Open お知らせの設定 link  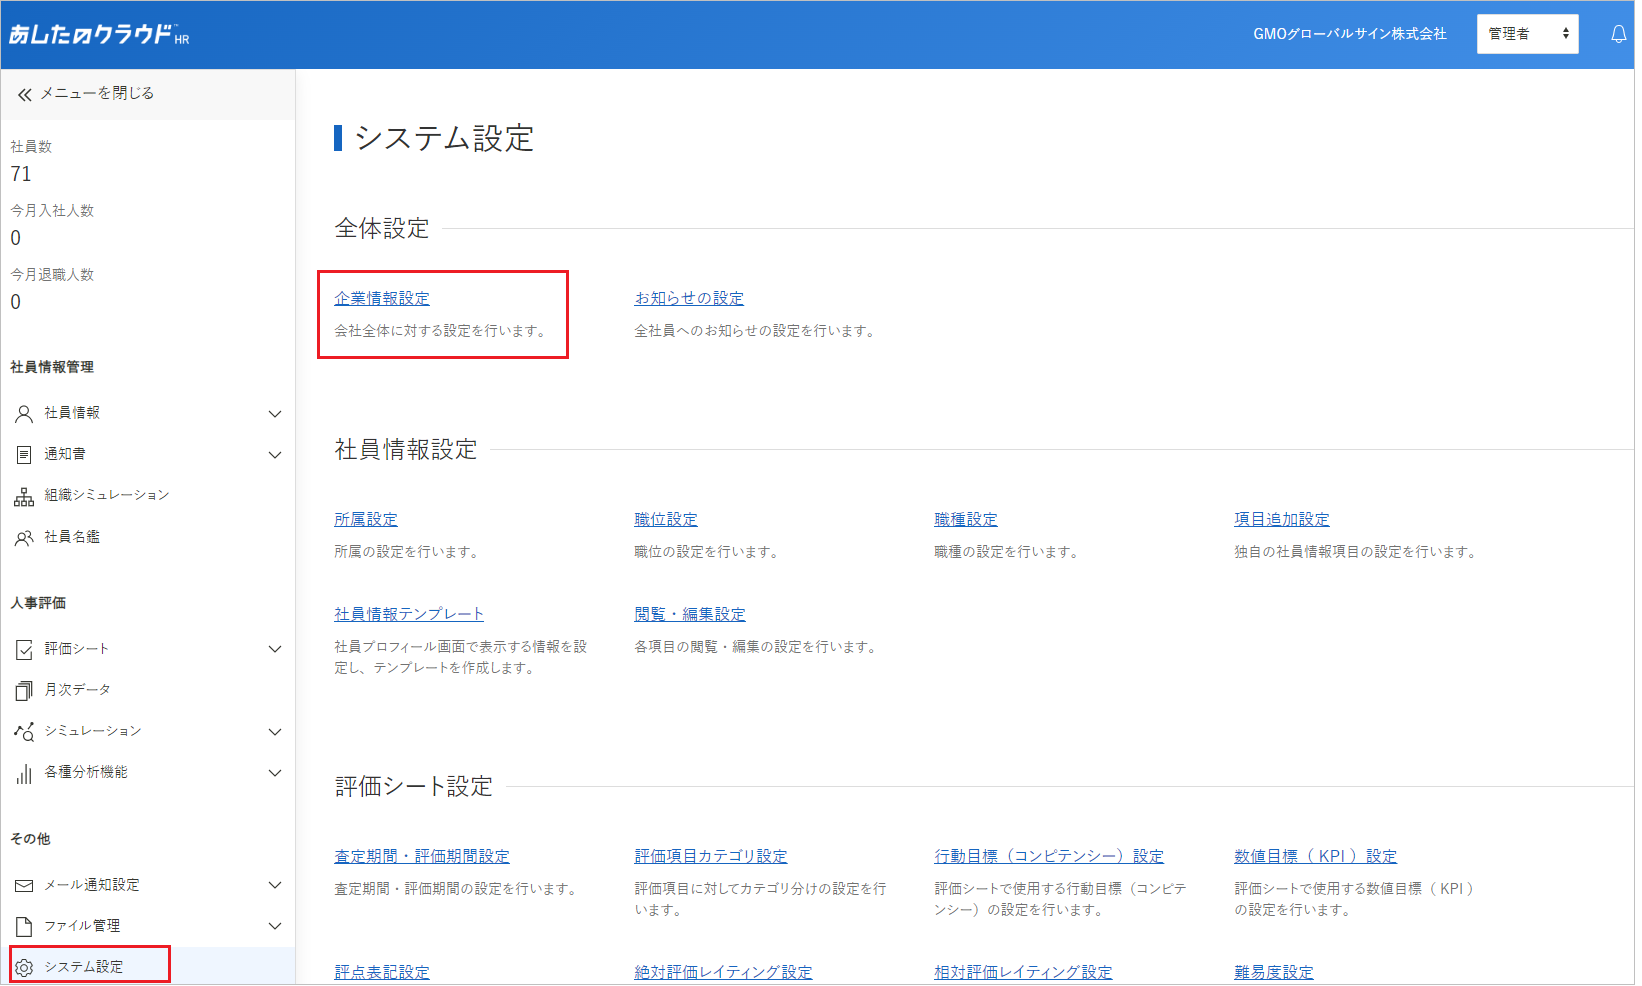(x=689, y=299)
